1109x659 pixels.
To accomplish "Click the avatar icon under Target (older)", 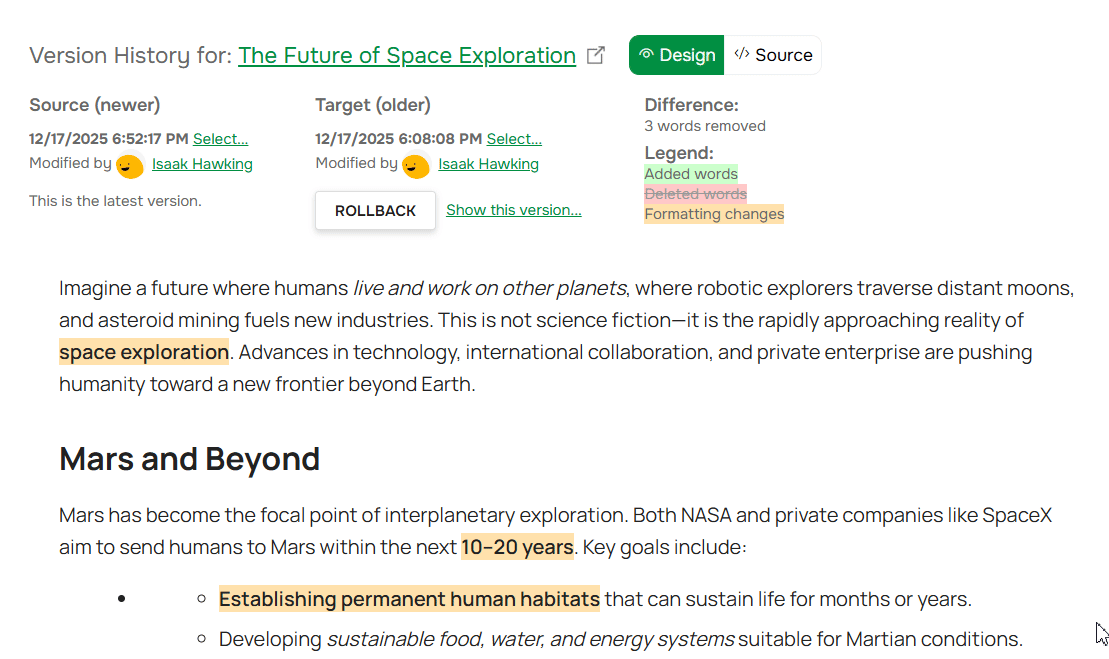I will pyautogui.click(x=416, y=166).
